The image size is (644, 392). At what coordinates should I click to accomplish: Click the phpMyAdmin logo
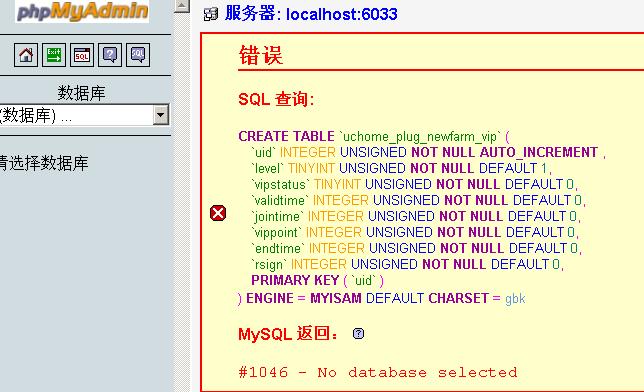pos(82,11)
